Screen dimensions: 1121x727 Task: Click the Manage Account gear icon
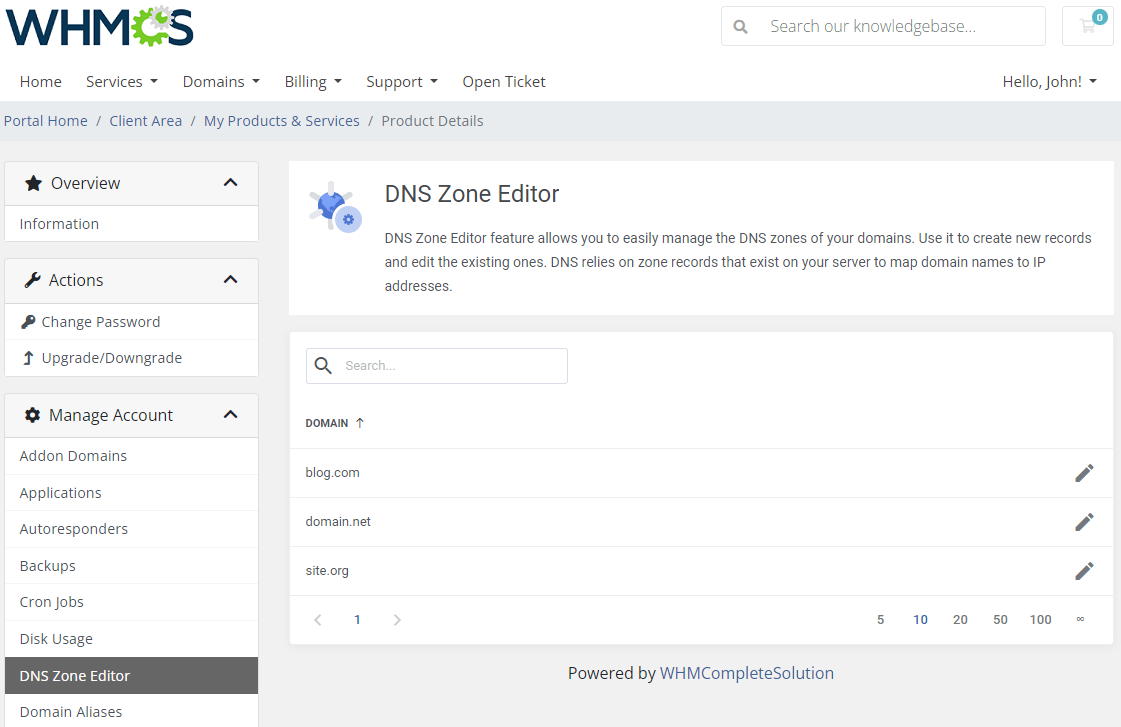point(32,415)
